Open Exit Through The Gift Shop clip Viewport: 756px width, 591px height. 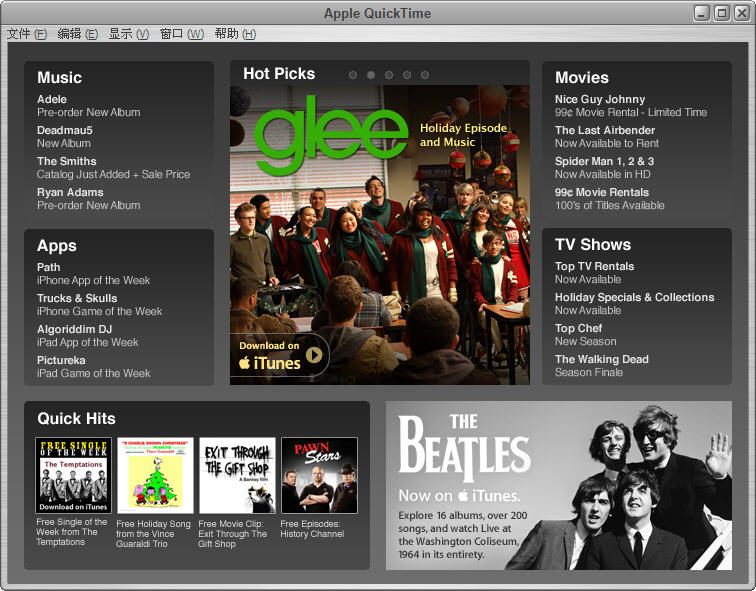click(237, 475)
